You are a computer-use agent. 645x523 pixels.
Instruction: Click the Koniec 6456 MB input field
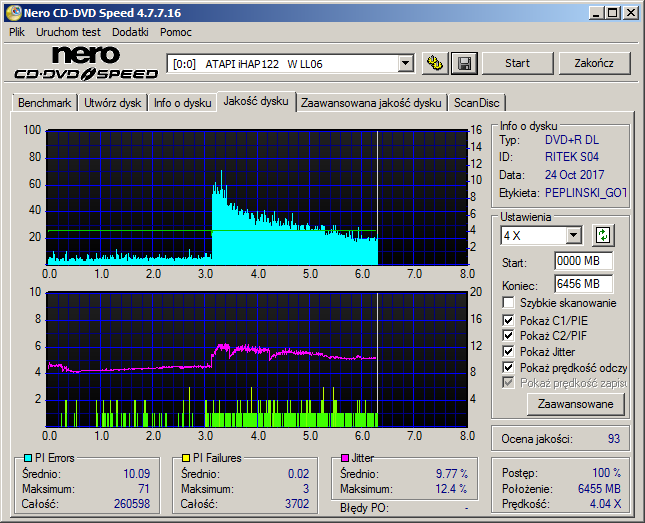(x=583, y=284)
